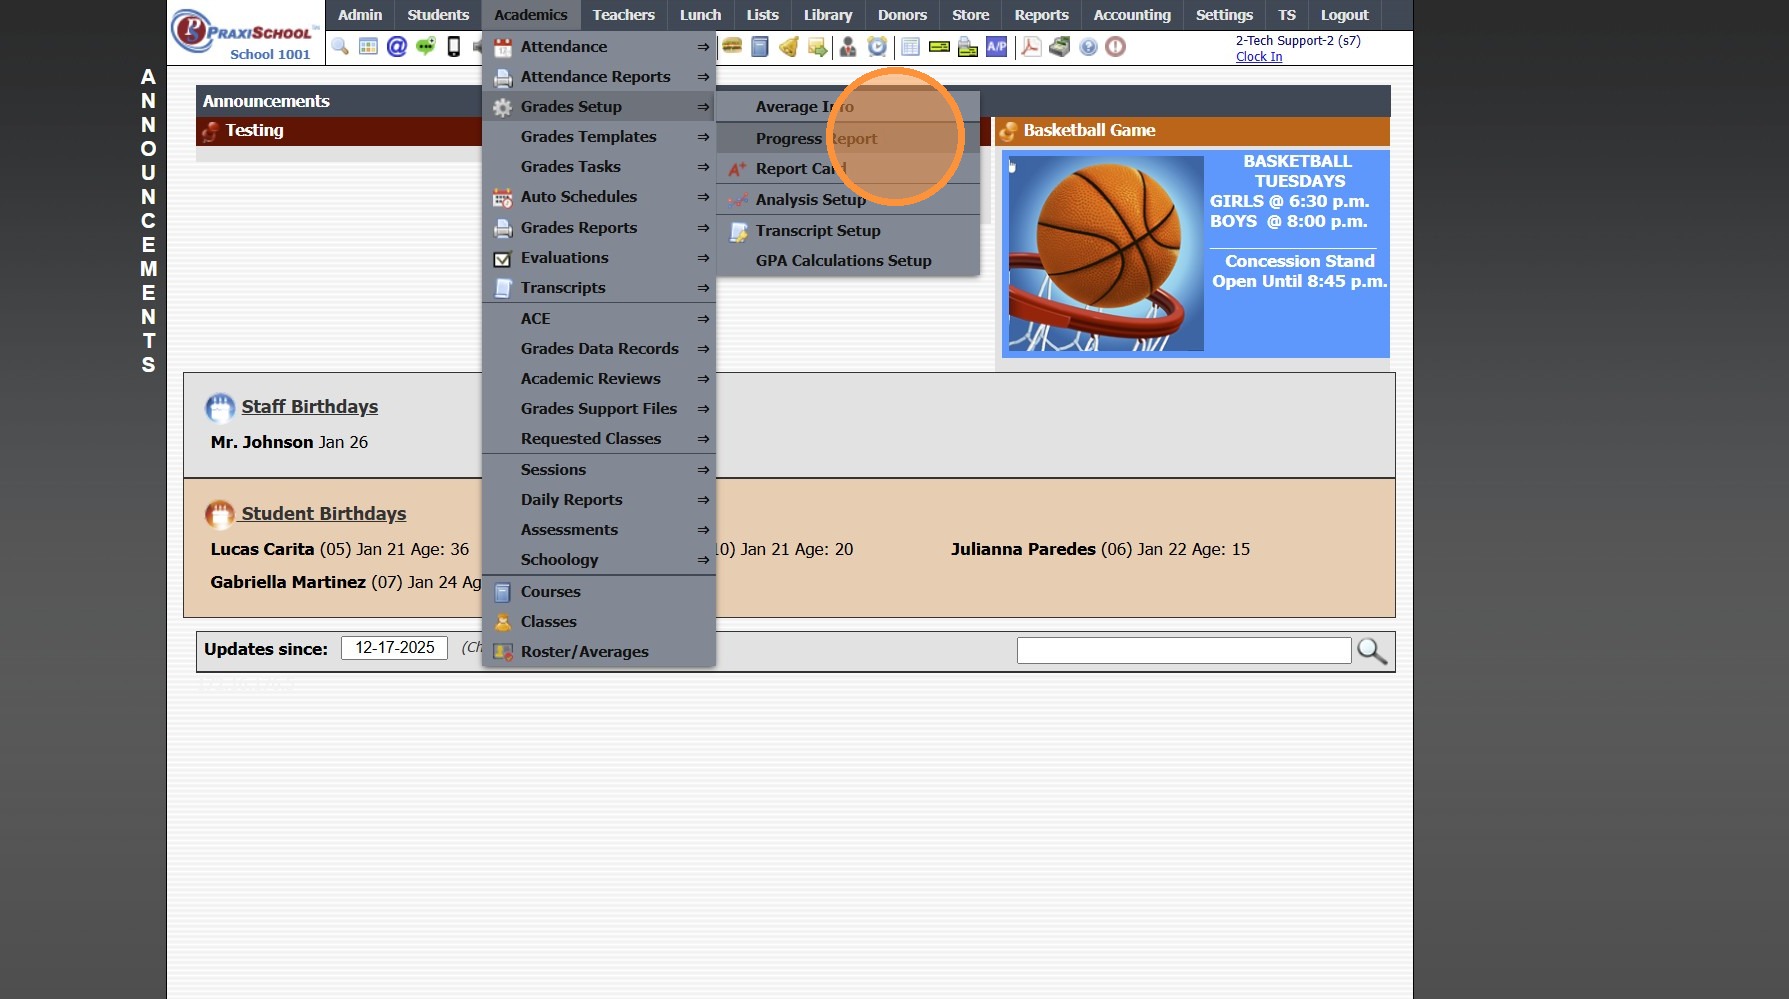Image resolution: width=1789 pixels, height=999 pixels.
Task: Click the Grades Reports printer icon
Action: pyautogui.click(x=503, y=229)
